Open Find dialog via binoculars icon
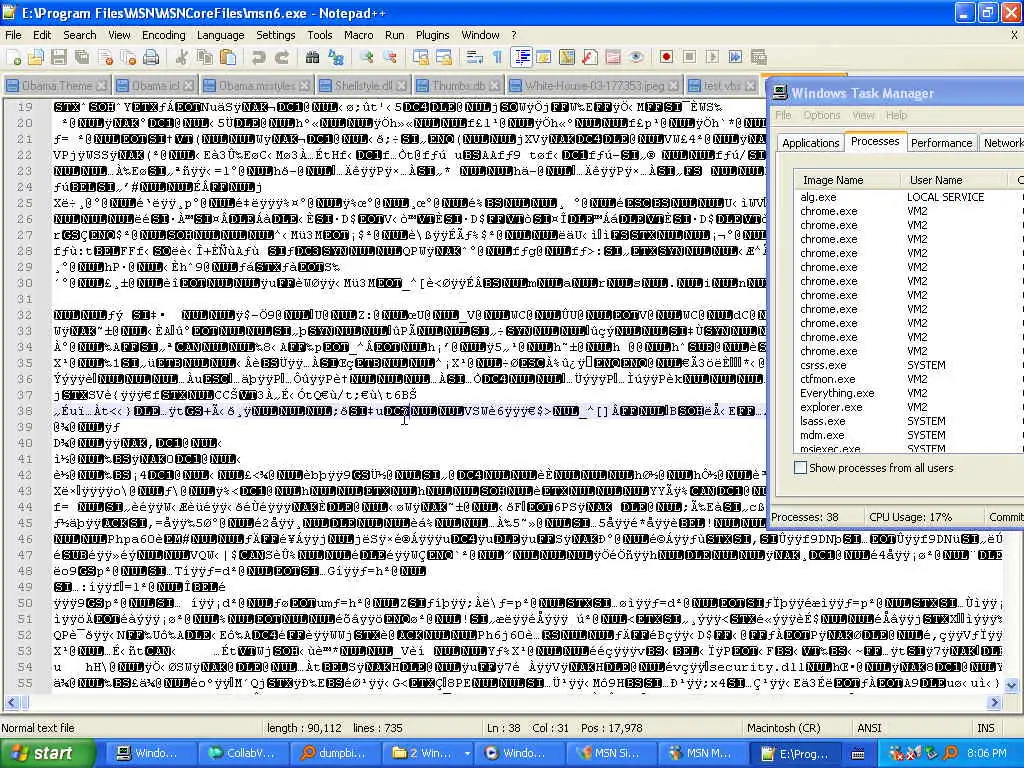 [313, 57]
